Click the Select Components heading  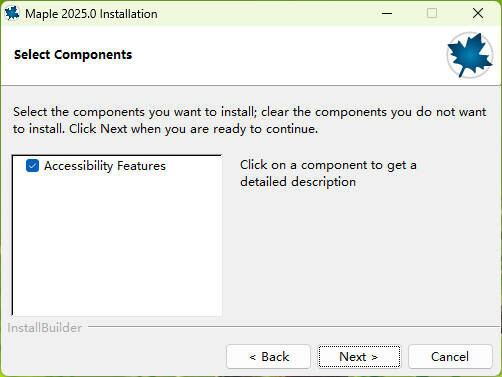[x=73, y=55]
